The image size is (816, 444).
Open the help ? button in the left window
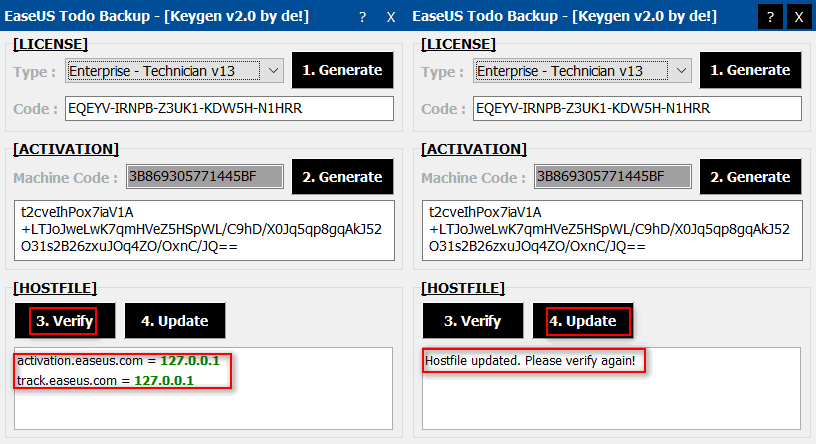point(362,17)
